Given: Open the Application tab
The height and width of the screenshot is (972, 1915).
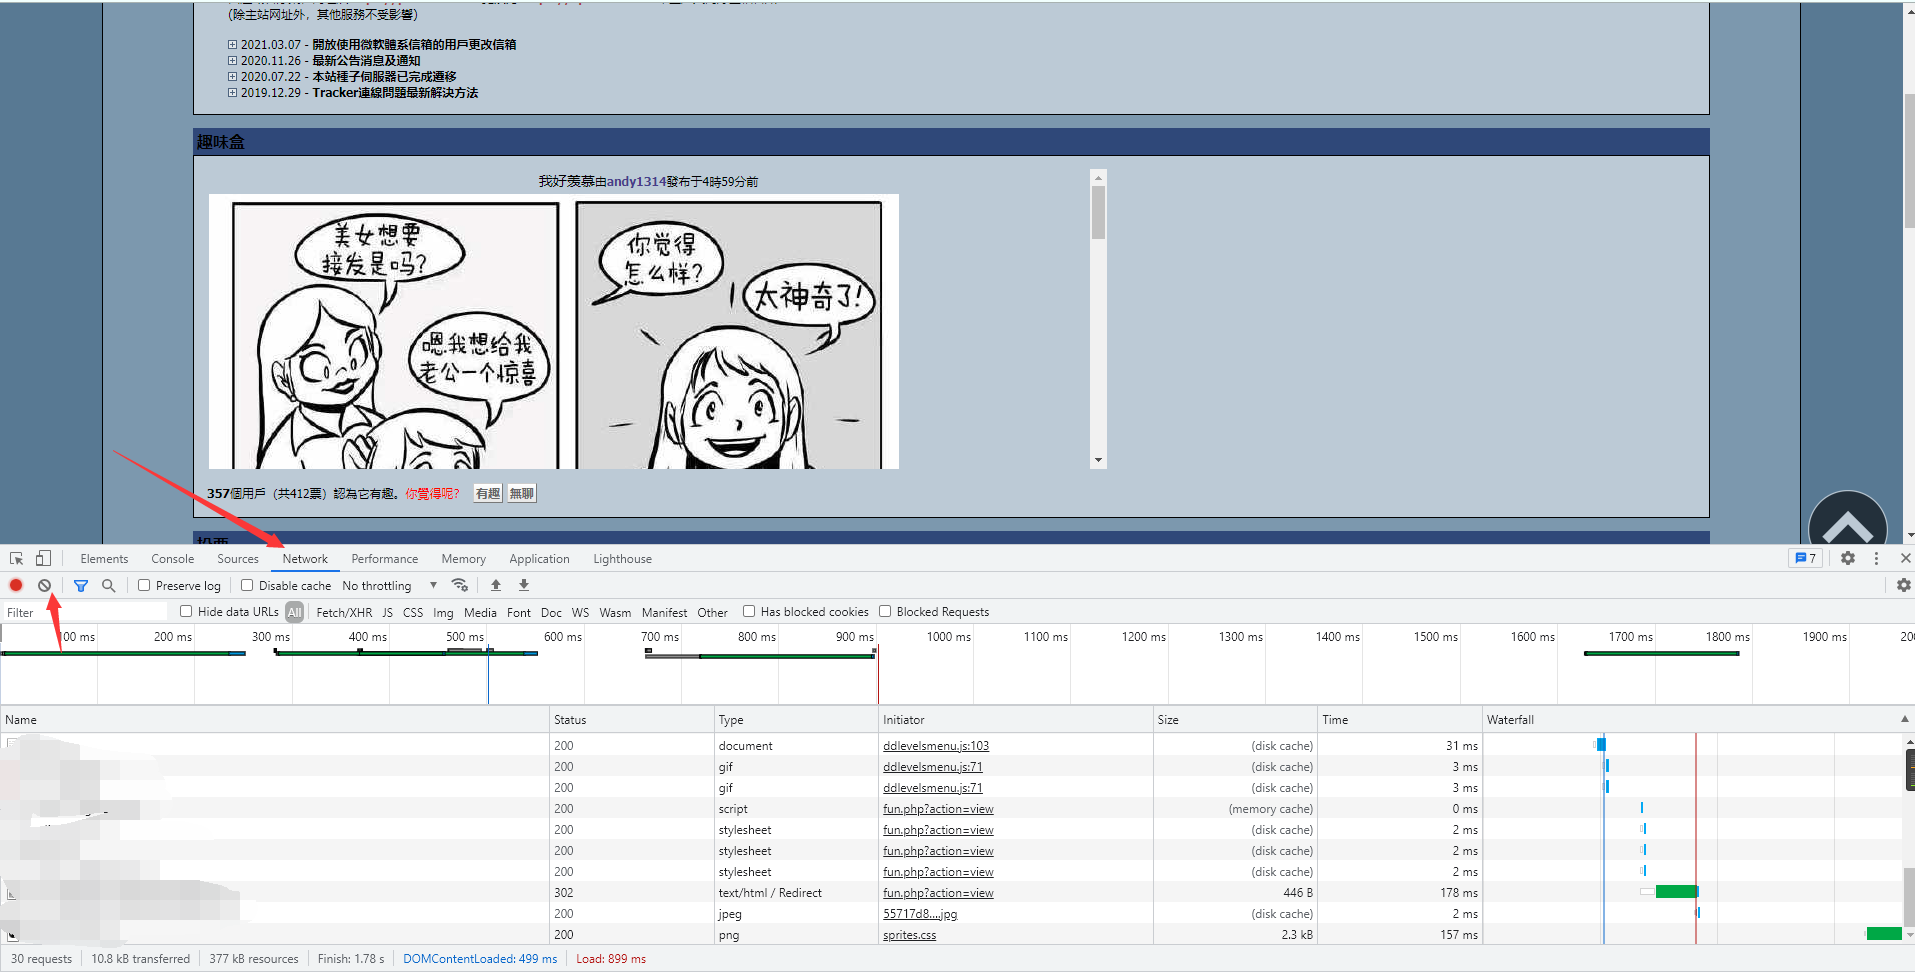Looking at the screenshot, I should click(x=539, y=559).
